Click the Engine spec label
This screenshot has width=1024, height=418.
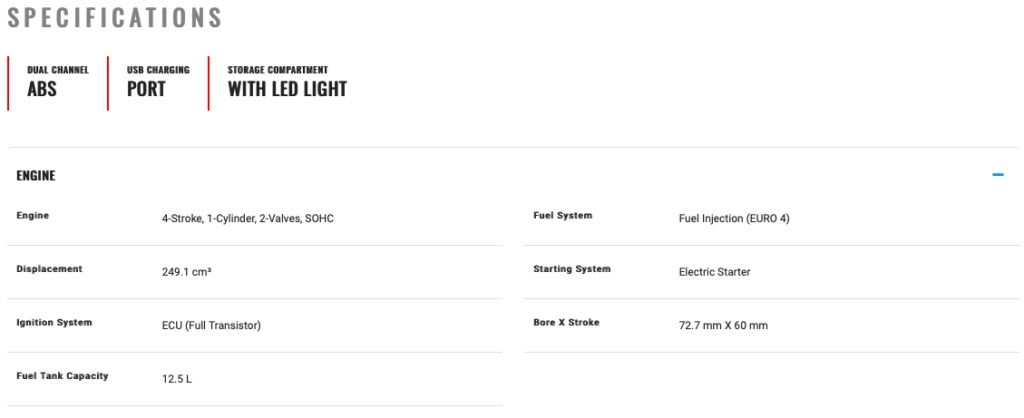33,216
